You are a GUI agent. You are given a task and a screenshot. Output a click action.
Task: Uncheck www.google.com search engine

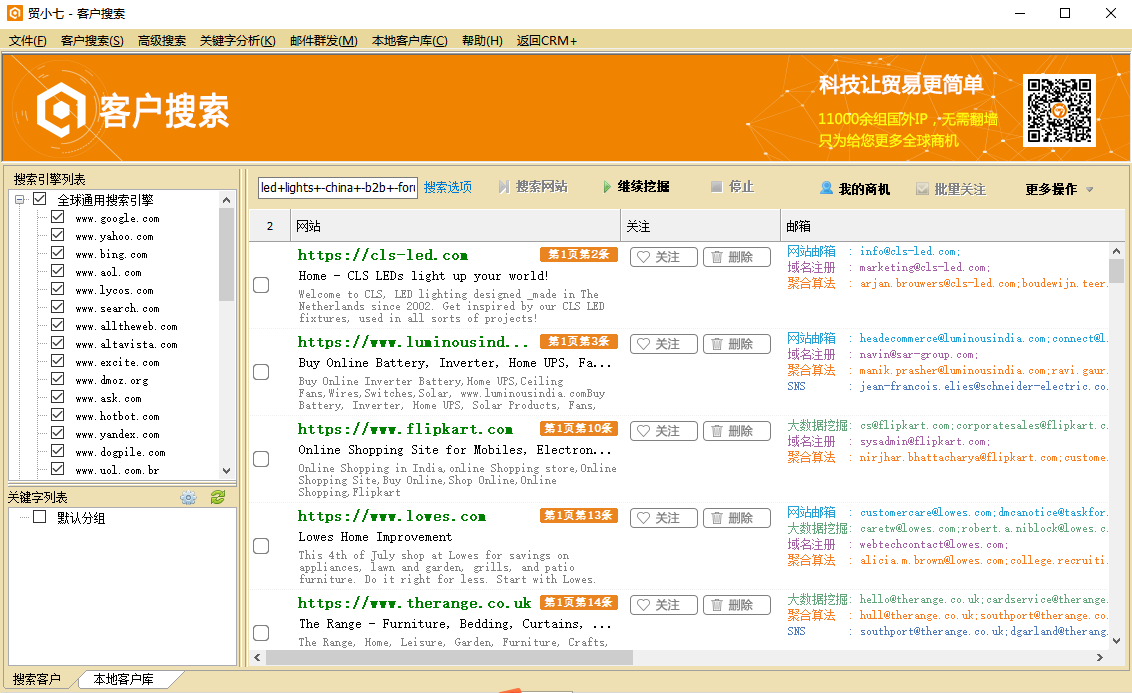pyautogui.click(x=58, y=217)
